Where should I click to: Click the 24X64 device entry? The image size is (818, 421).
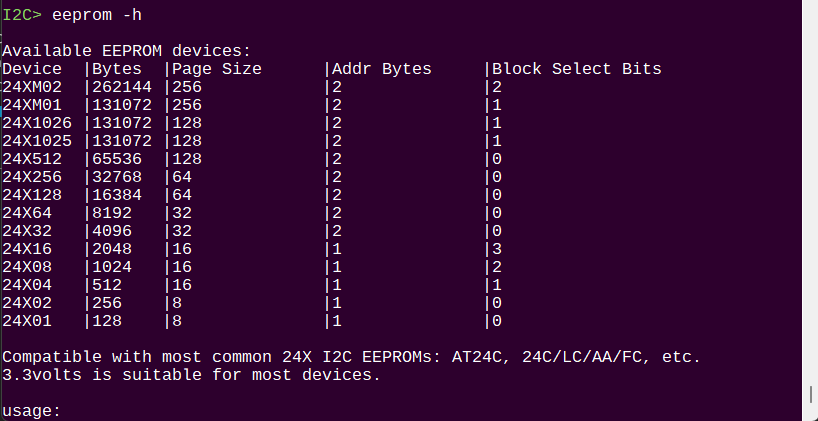[27, 213]
